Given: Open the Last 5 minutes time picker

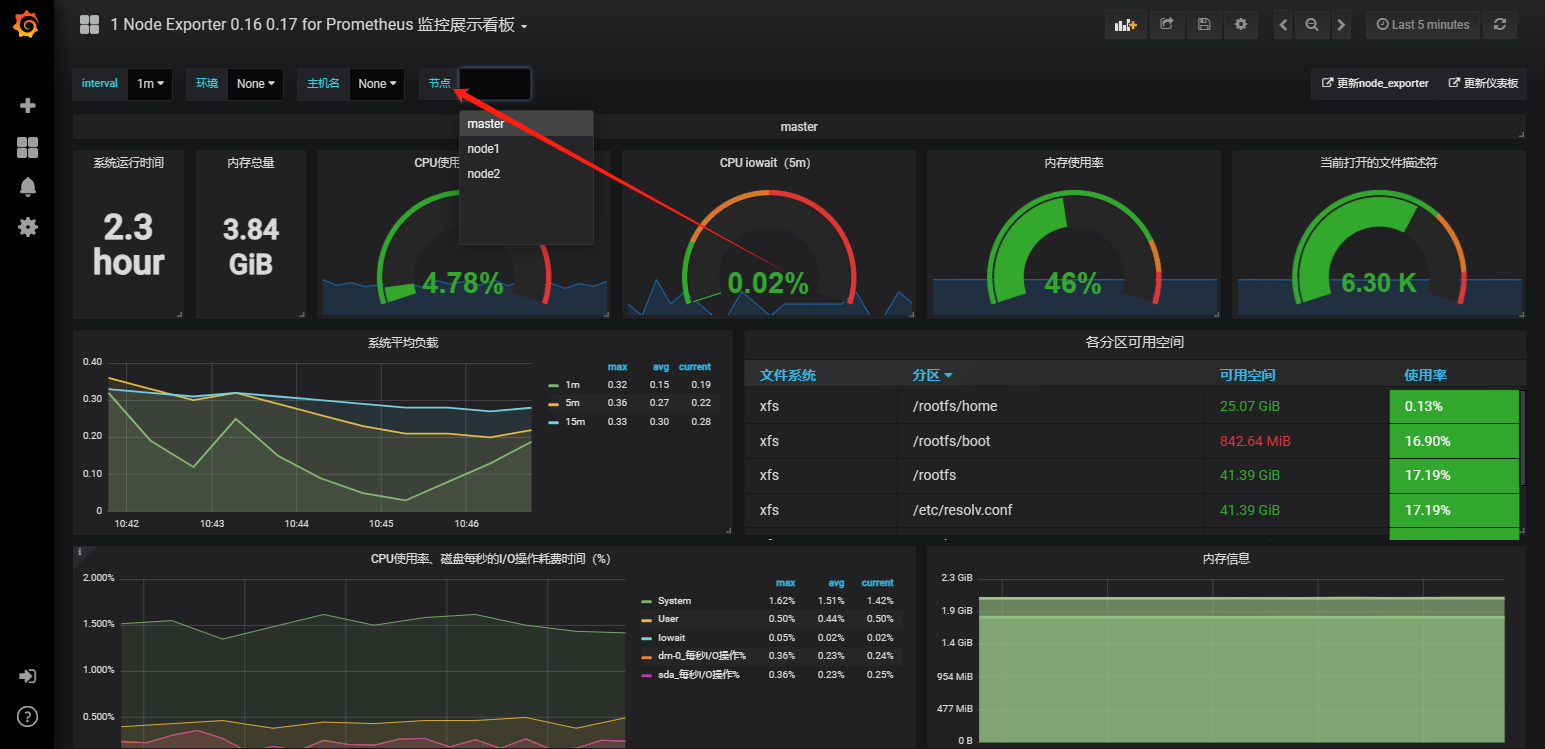Looking at the screenshot, I should click(1422, 25).
